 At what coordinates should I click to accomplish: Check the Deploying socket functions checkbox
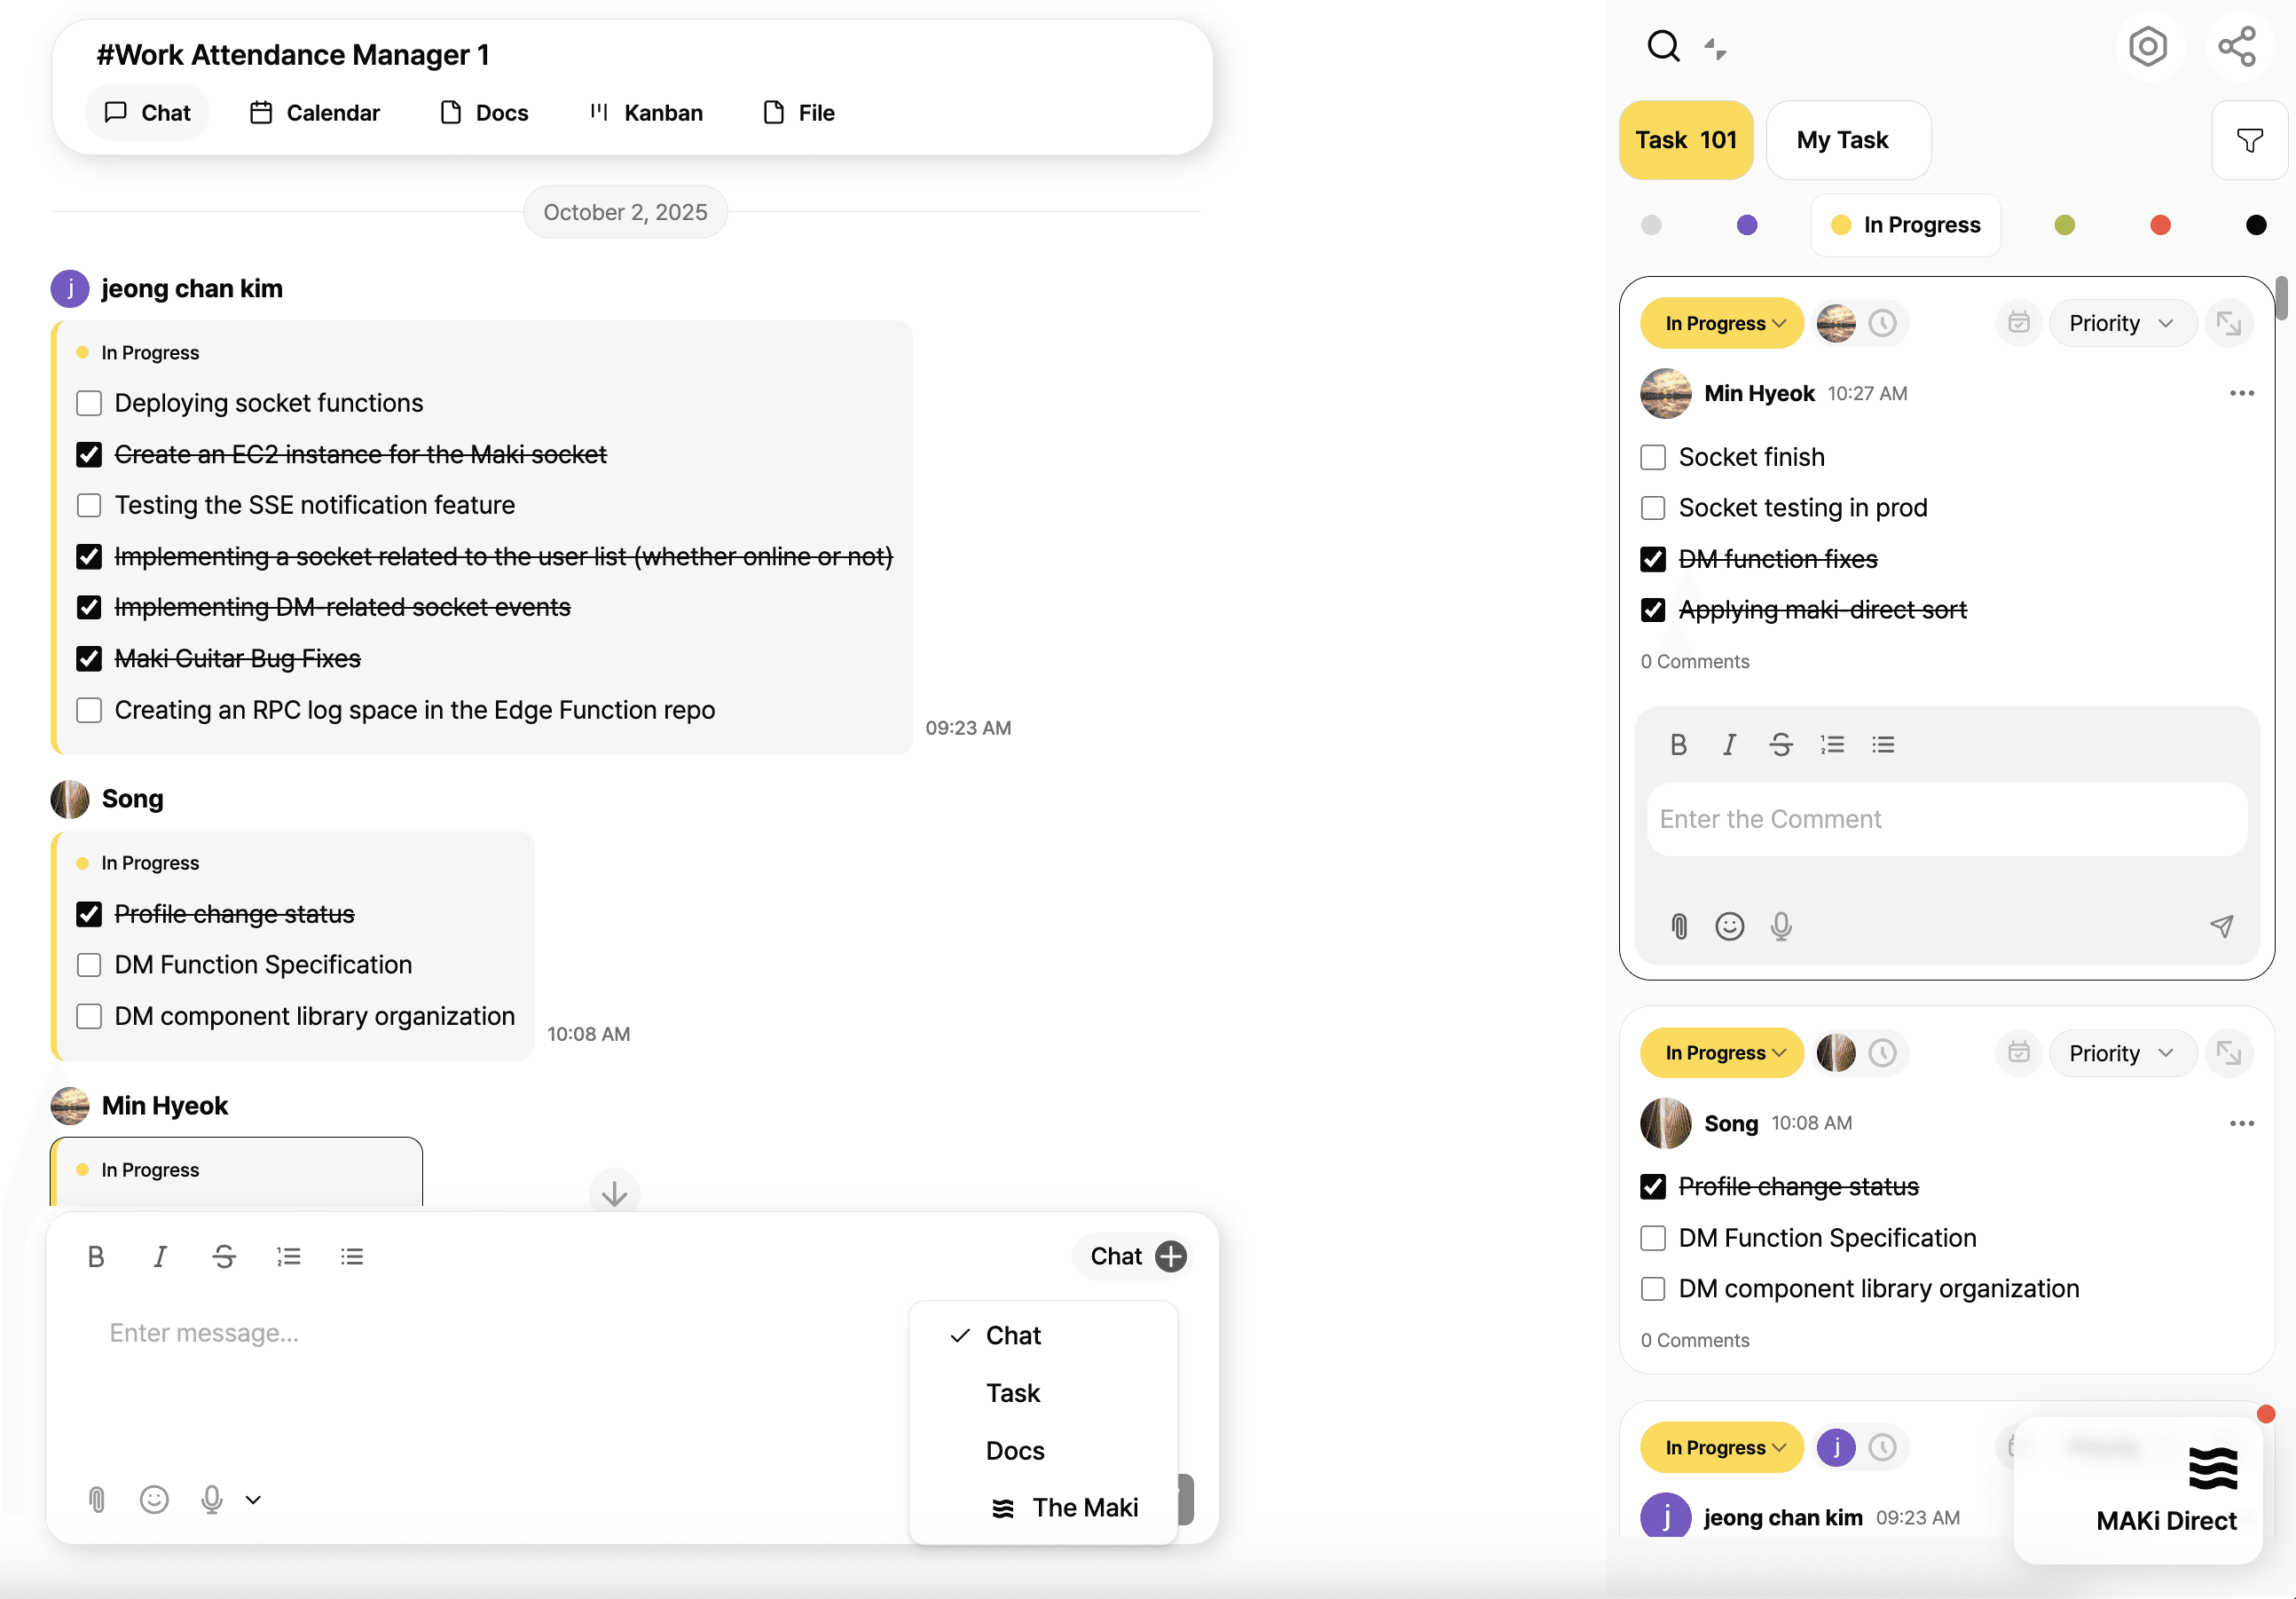[89, 403]
